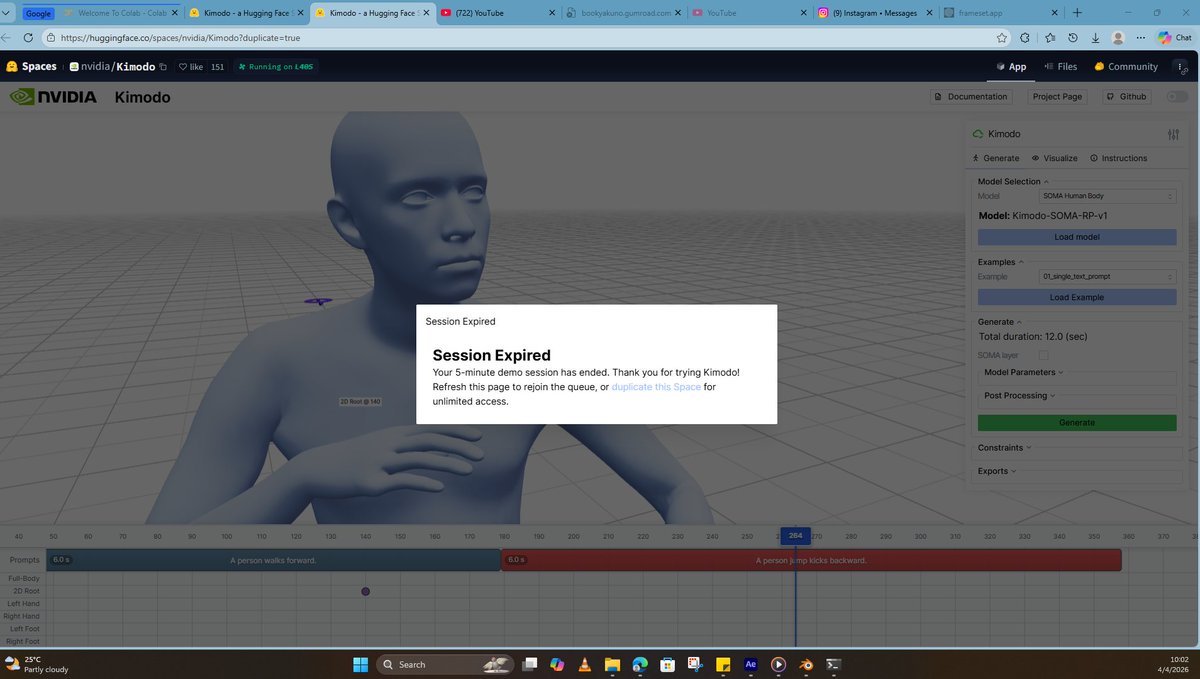Click the favorites star in address bar

[1002, 37]
